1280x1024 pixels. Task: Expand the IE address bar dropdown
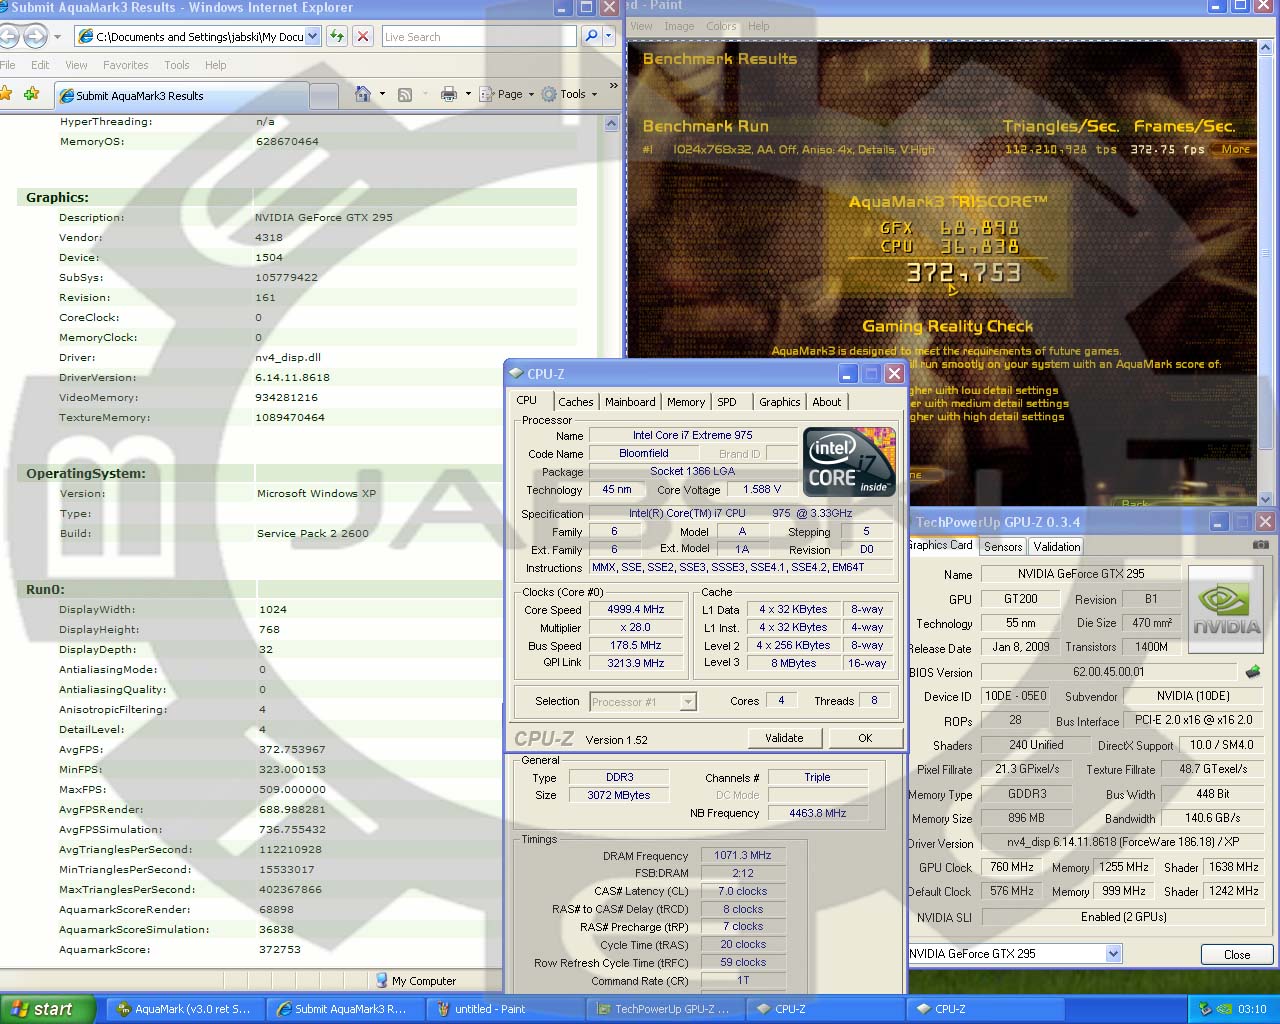[x=312, y=37]
